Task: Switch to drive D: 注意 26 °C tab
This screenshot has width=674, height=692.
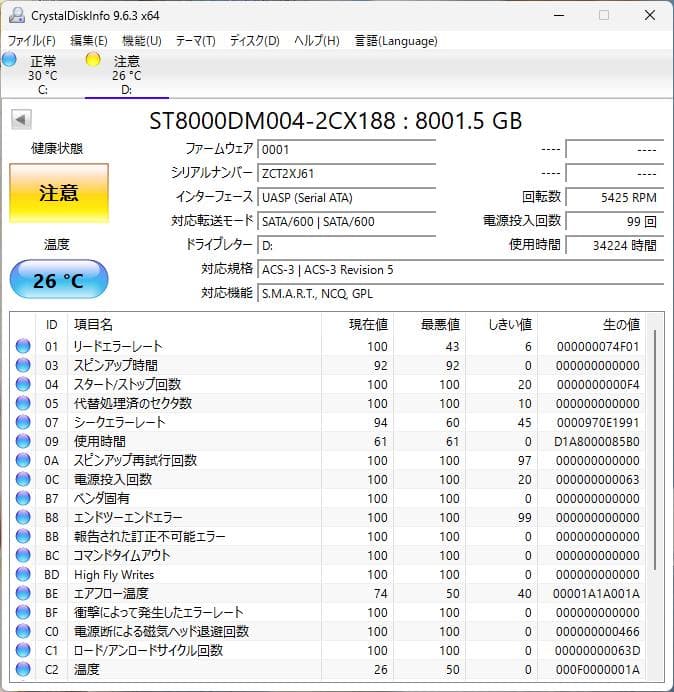Action: (x=127, y=74)
